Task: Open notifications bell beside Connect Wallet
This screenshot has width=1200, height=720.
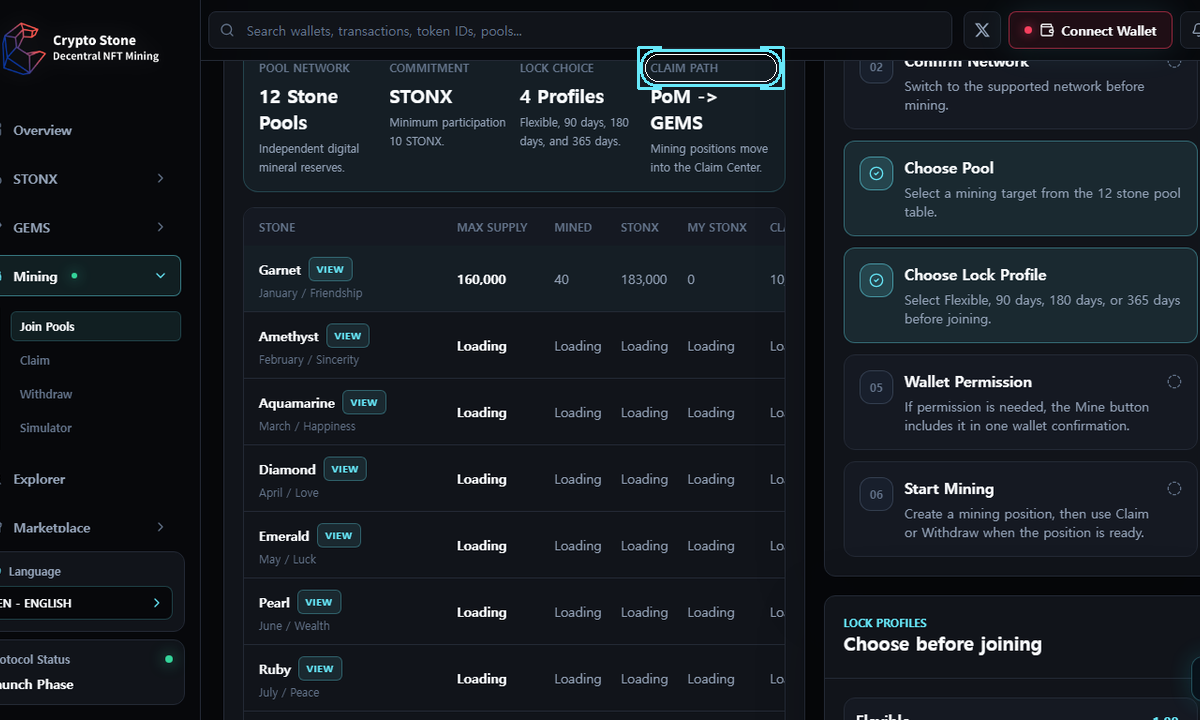Action: tap(1194, 31)
